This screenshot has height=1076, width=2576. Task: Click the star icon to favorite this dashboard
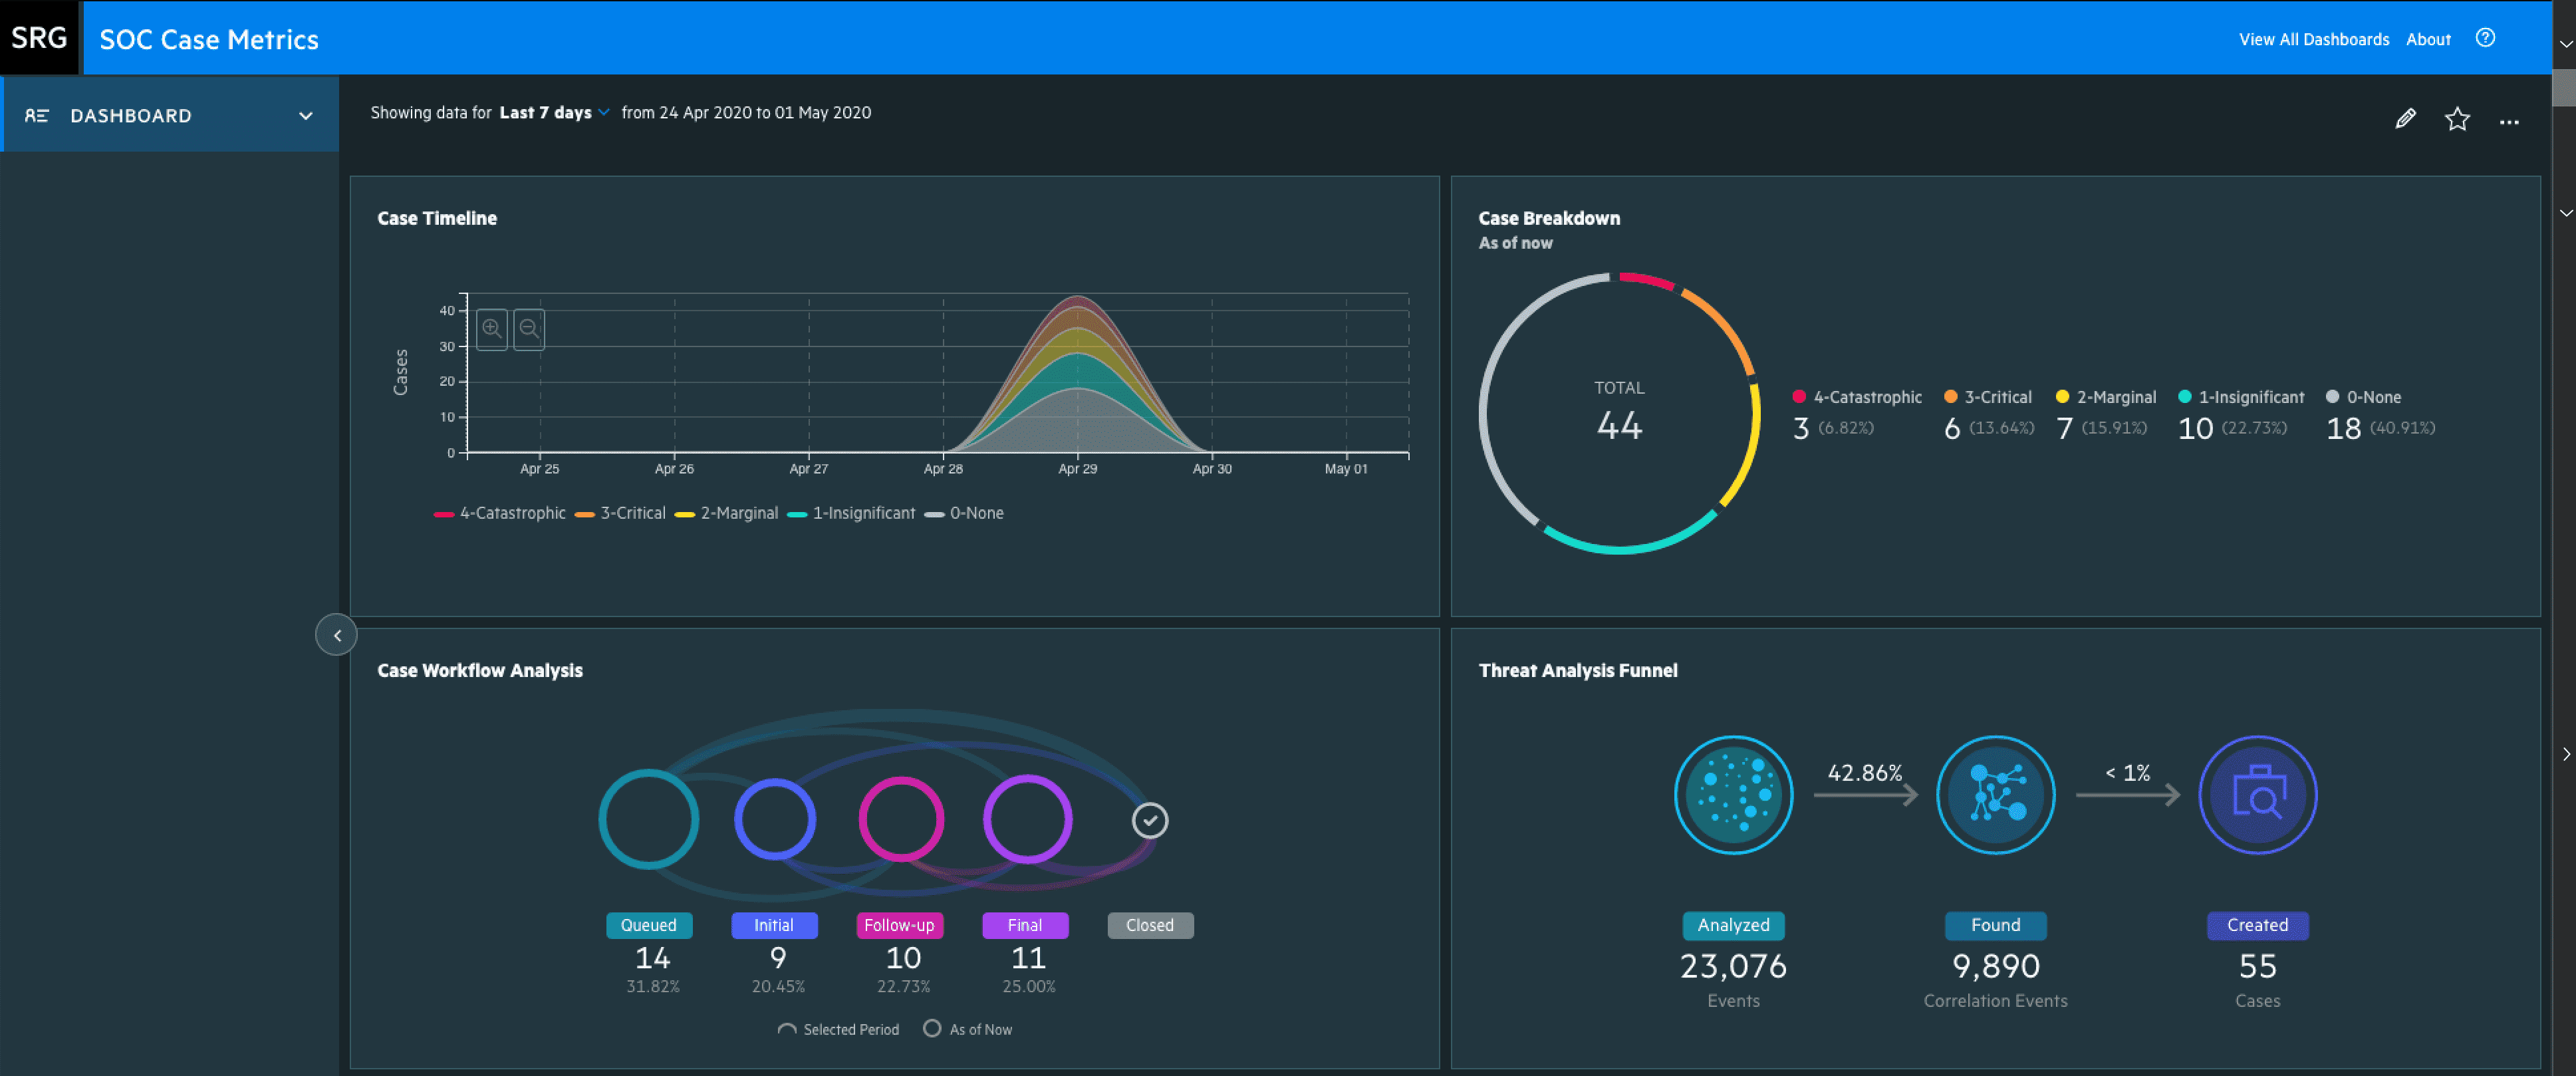pos(2457,118)
